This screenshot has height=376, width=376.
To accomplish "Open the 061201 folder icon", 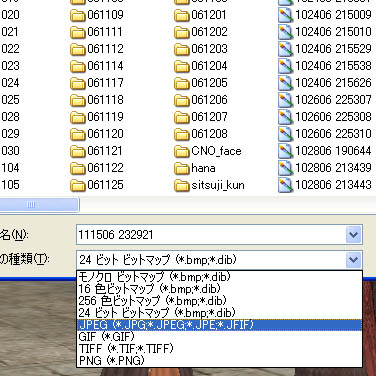I will 182,15.
